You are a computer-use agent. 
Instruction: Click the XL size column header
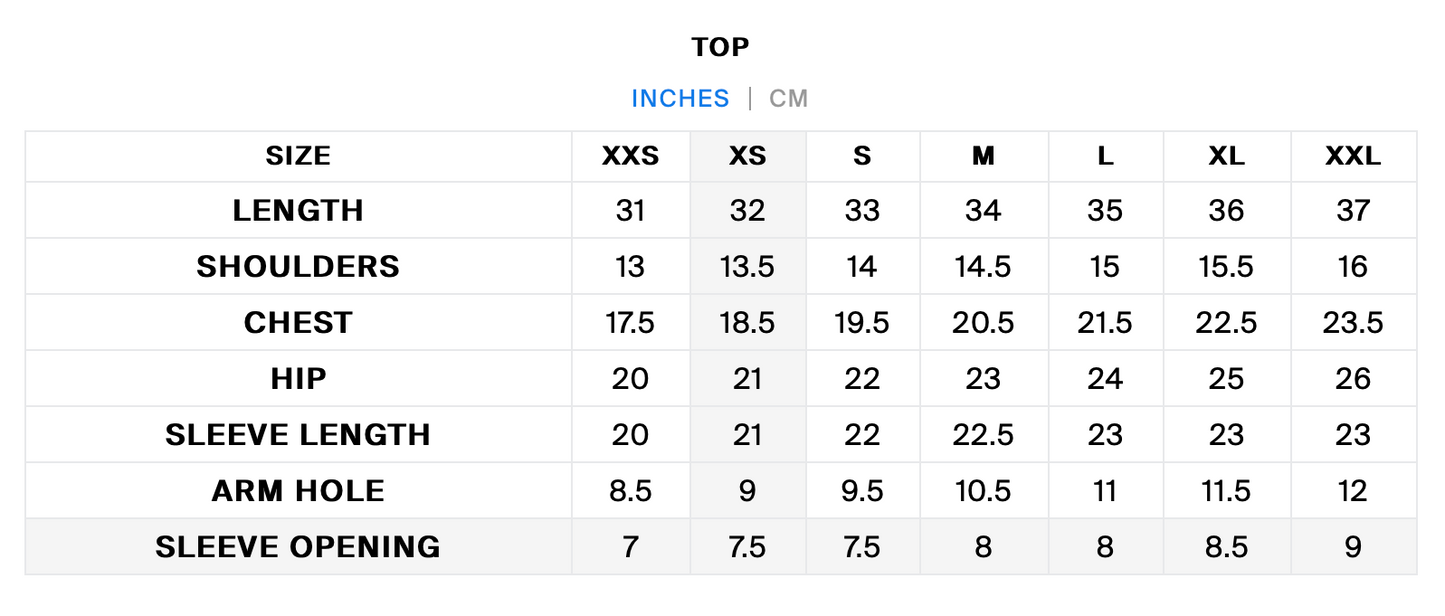1226,156
